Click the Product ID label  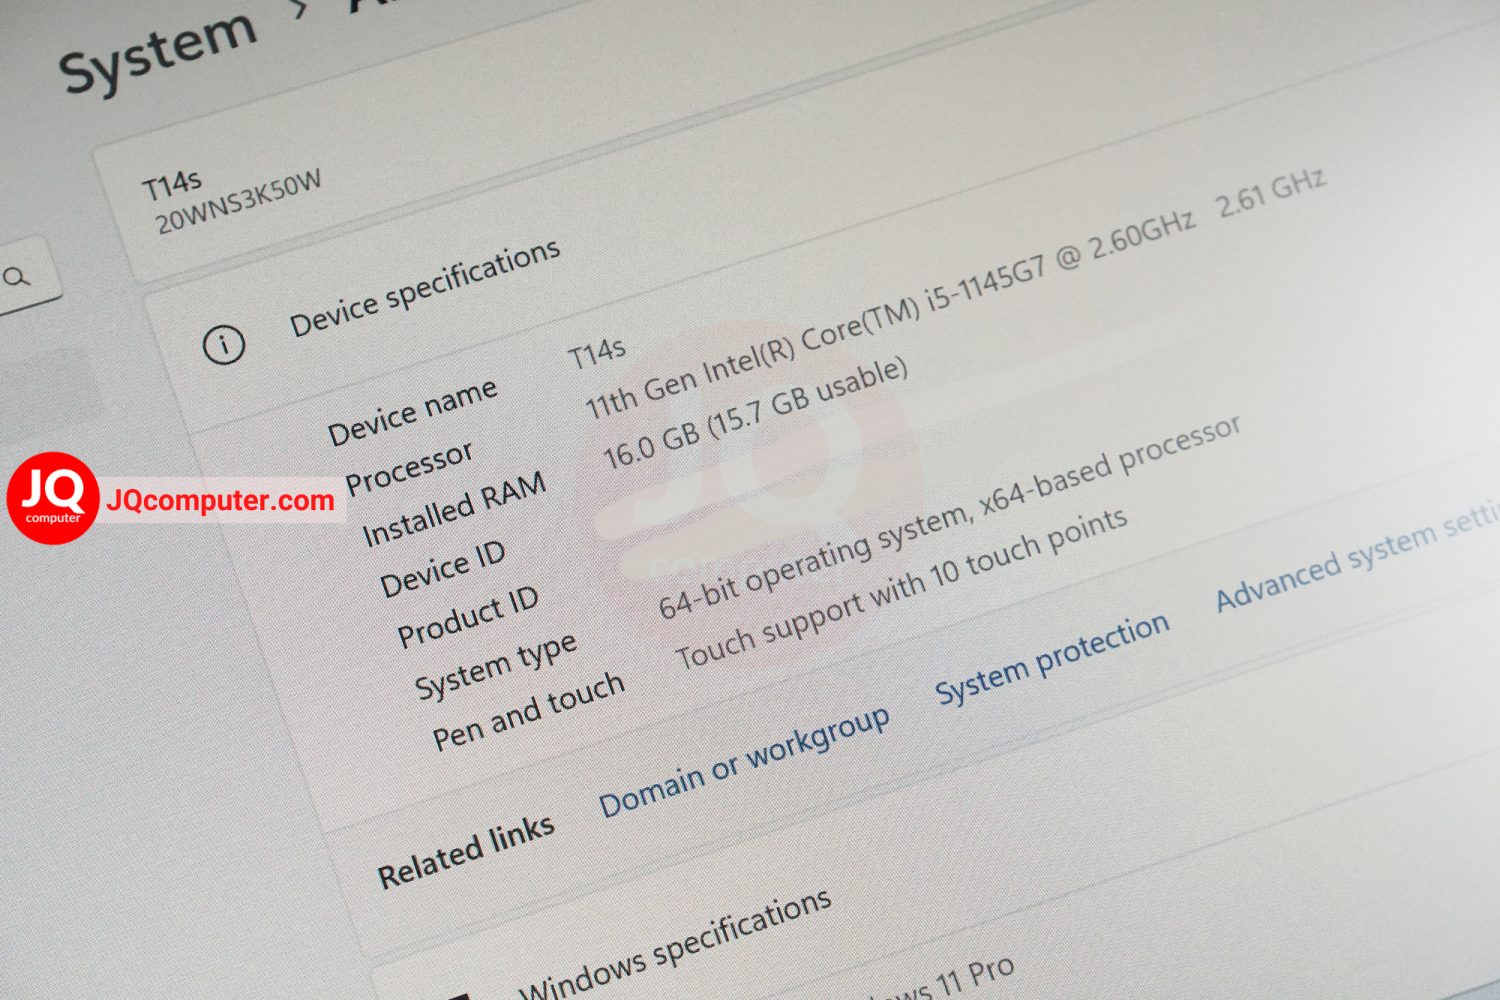(468, 617)
